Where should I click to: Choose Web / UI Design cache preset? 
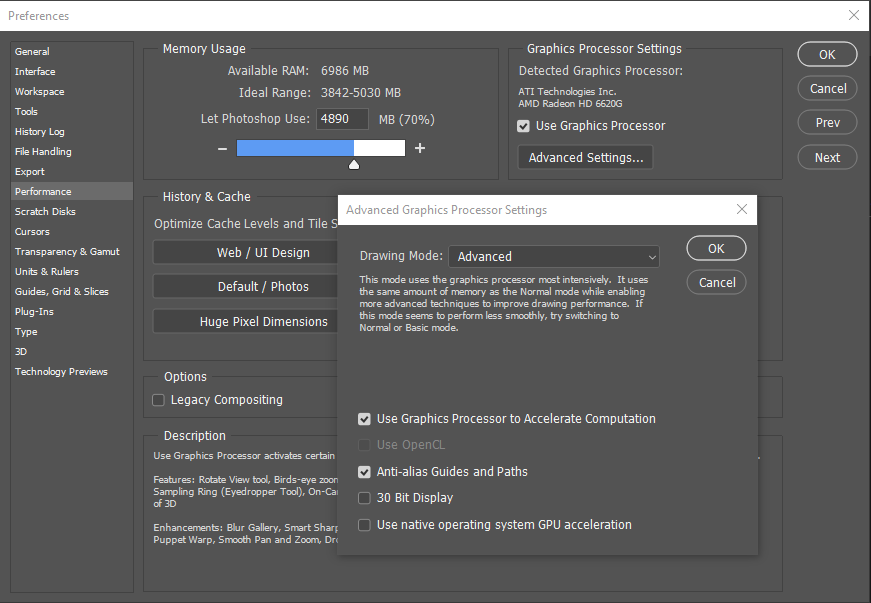coord(246,253)
